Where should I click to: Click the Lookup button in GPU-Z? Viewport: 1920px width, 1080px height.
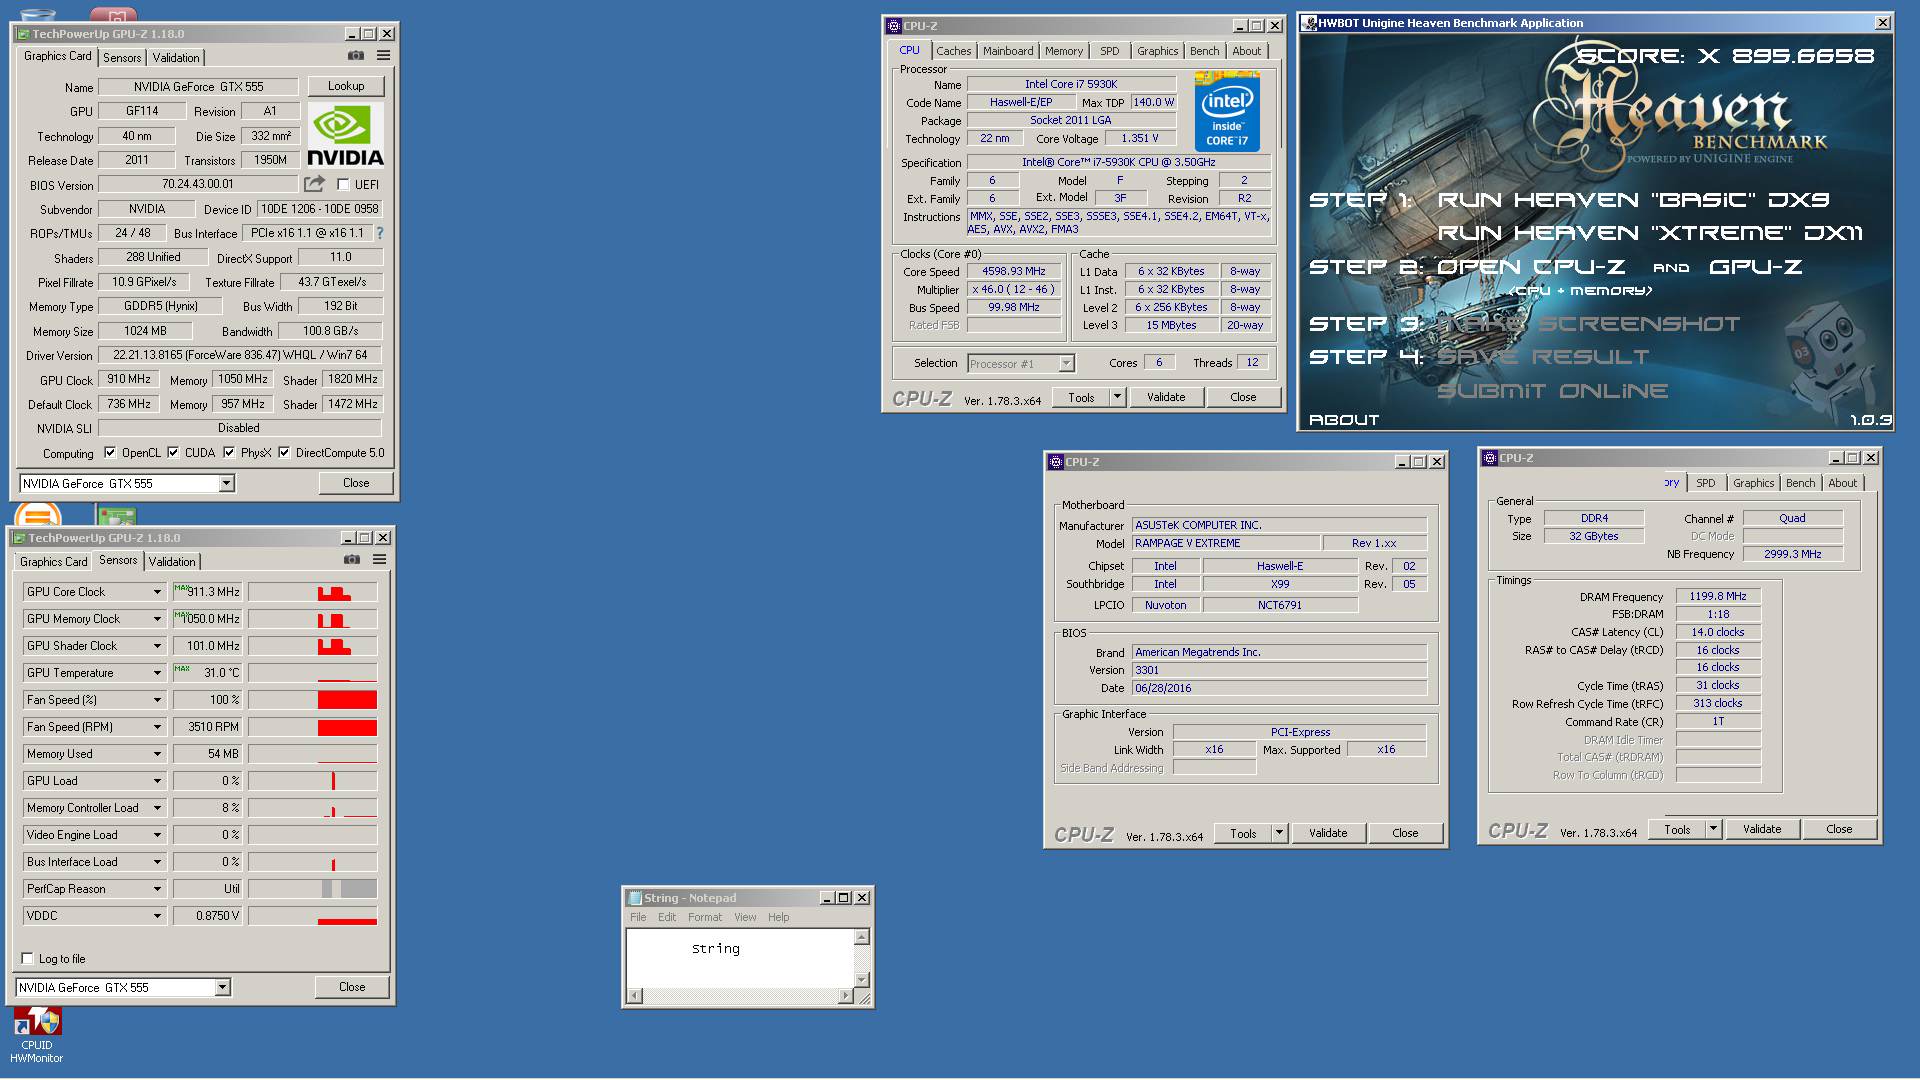(x=346, y=86)
